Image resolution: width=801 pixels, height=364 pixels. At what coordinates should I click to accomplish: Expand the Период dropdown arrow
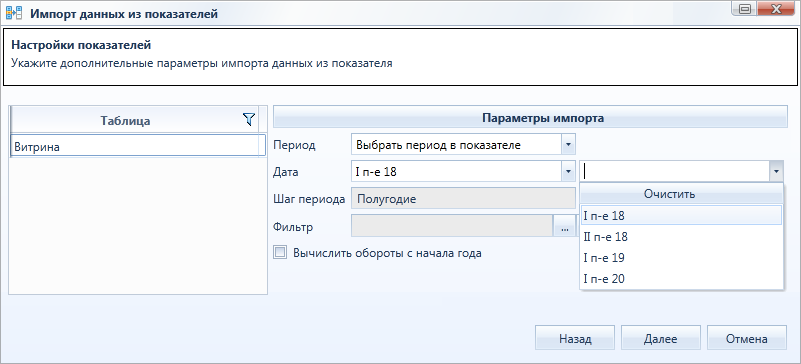click(568, 145)
